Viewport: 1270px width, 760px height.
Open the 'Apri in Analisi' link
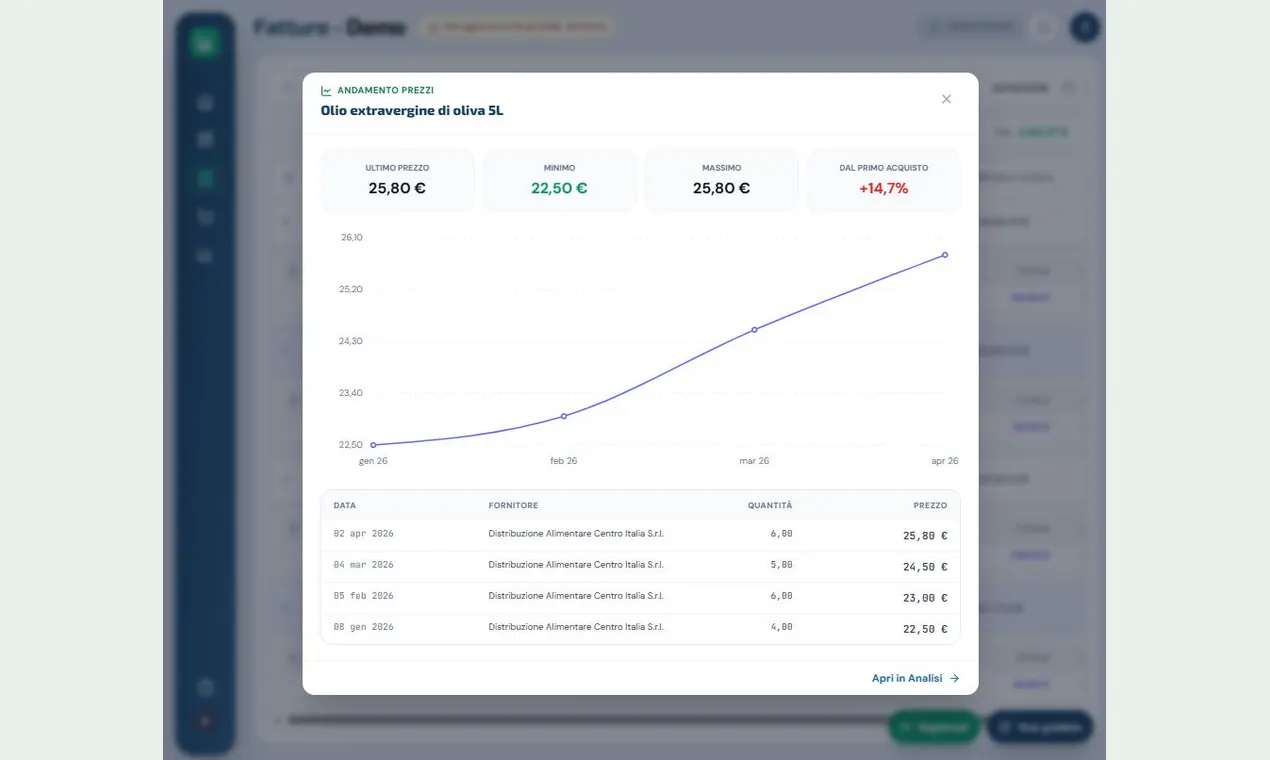915,678
